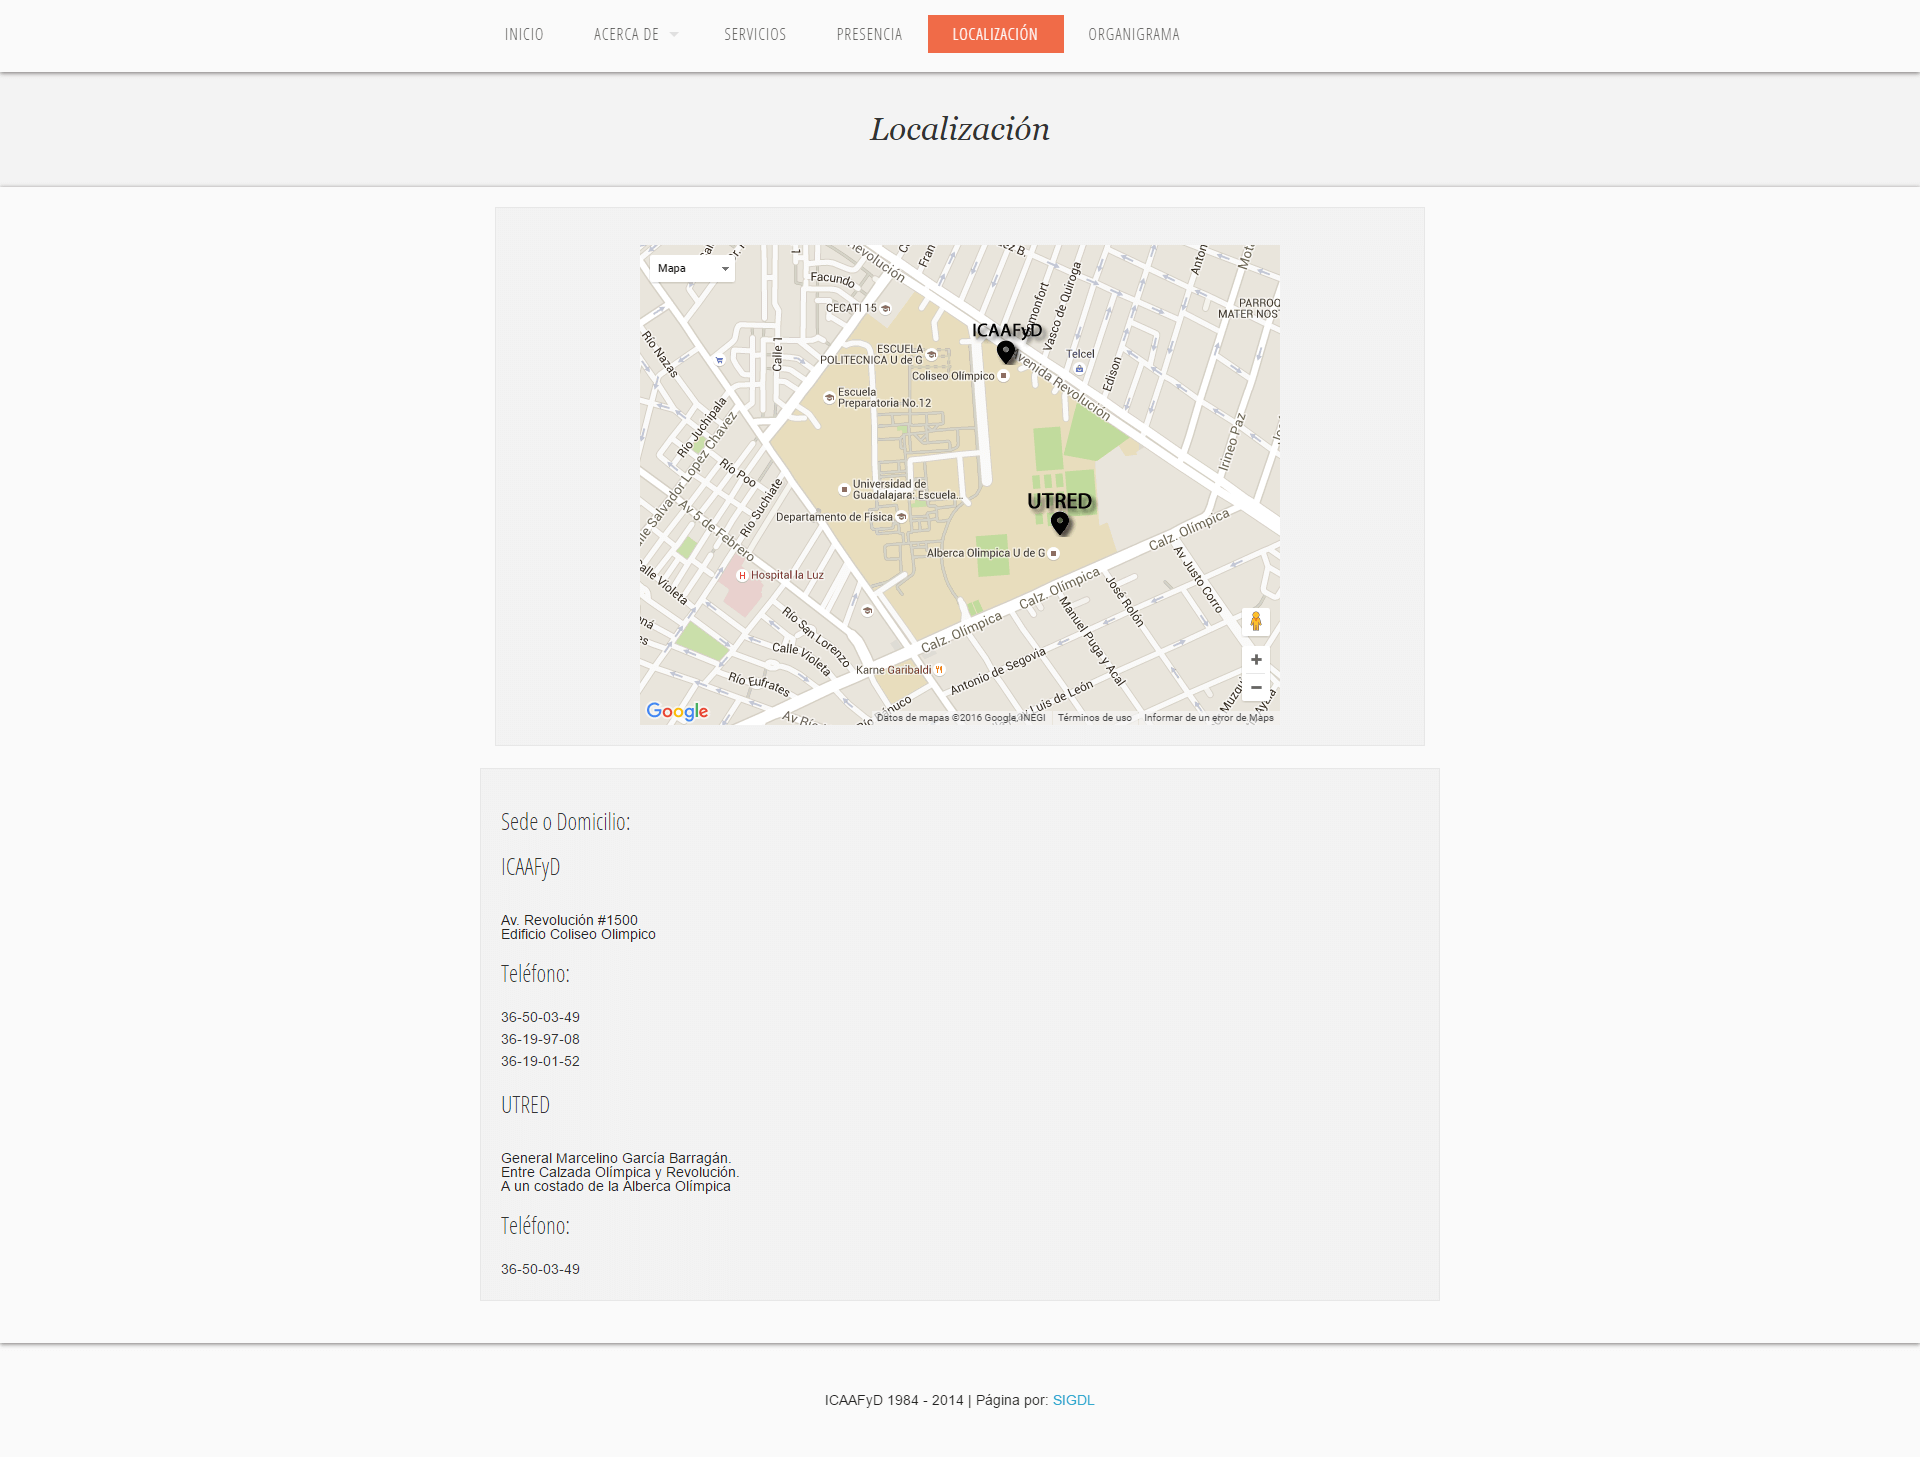This screenshot has height=1457, width=1920.
Task: Zoom in the map with plus button
Action: pos(1256,660)
